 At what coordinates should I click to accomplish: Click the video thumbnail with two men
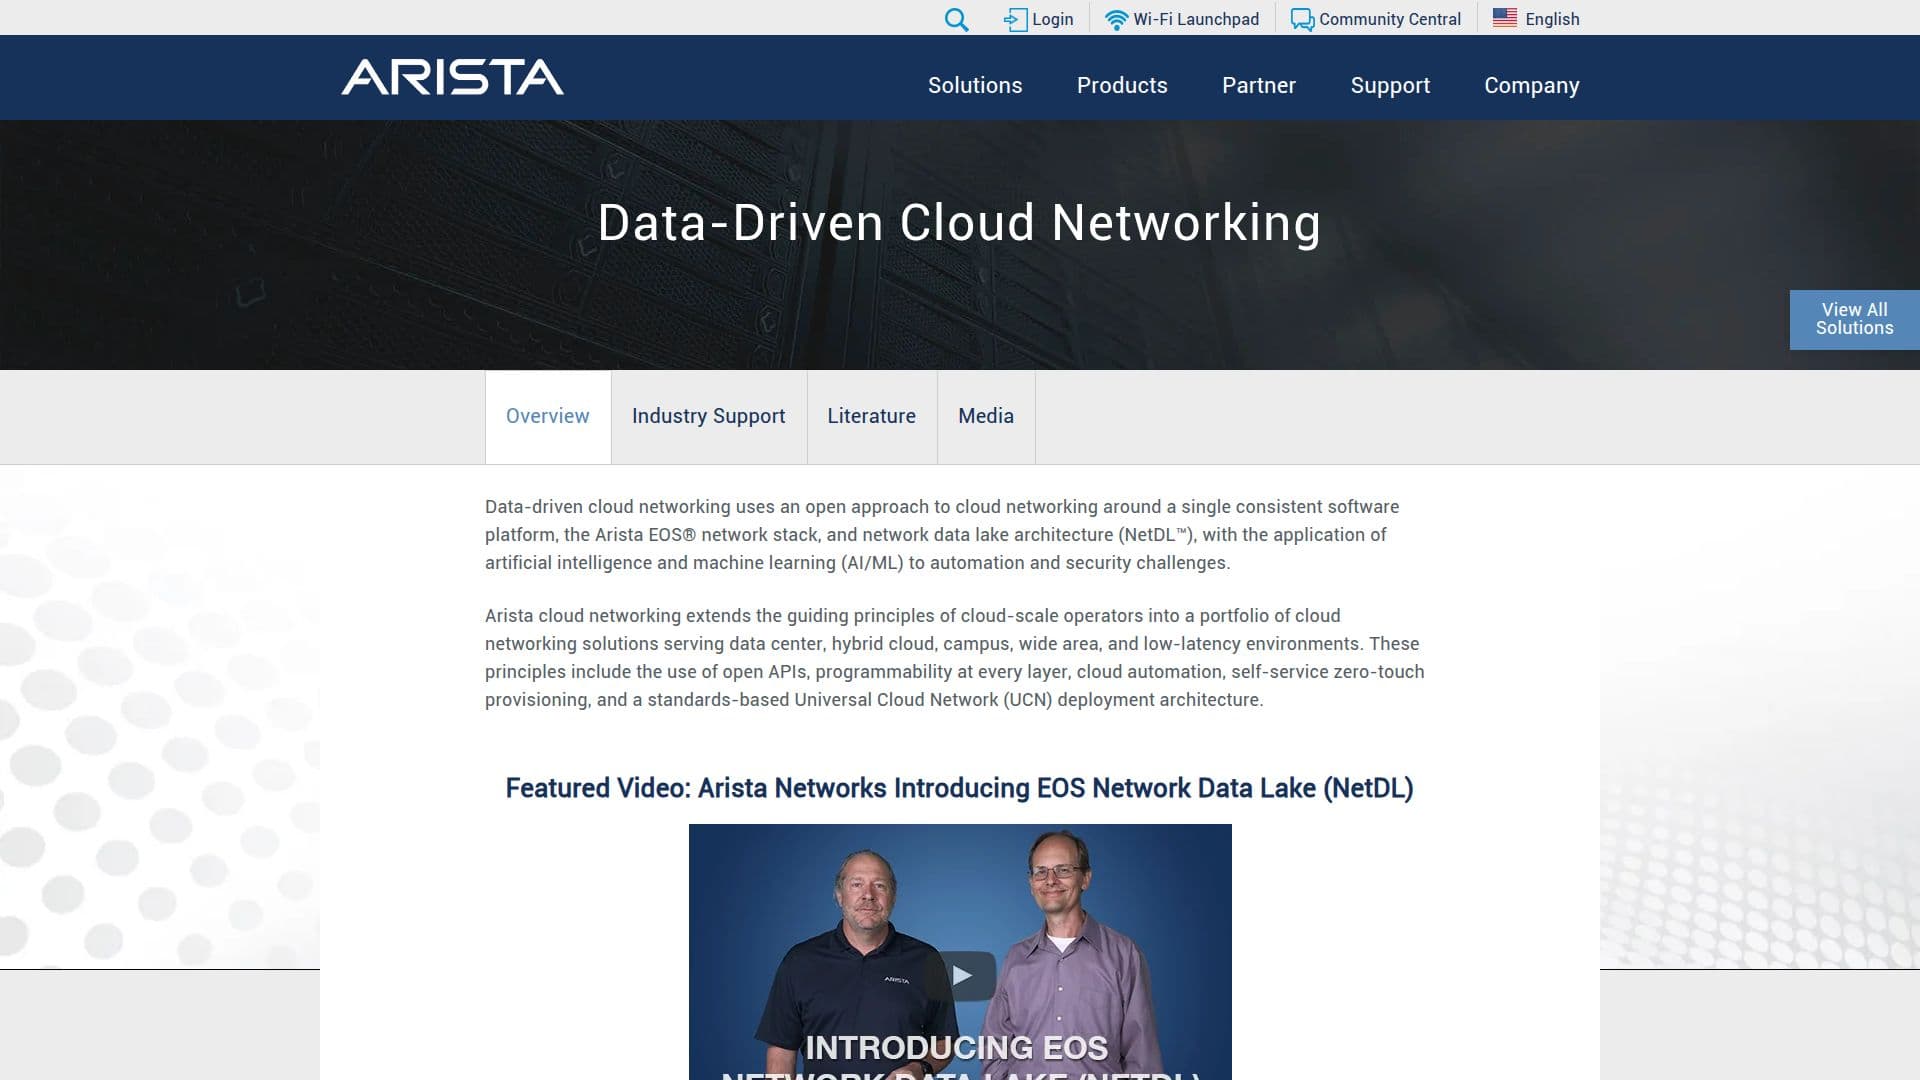[x=960, y=952]
